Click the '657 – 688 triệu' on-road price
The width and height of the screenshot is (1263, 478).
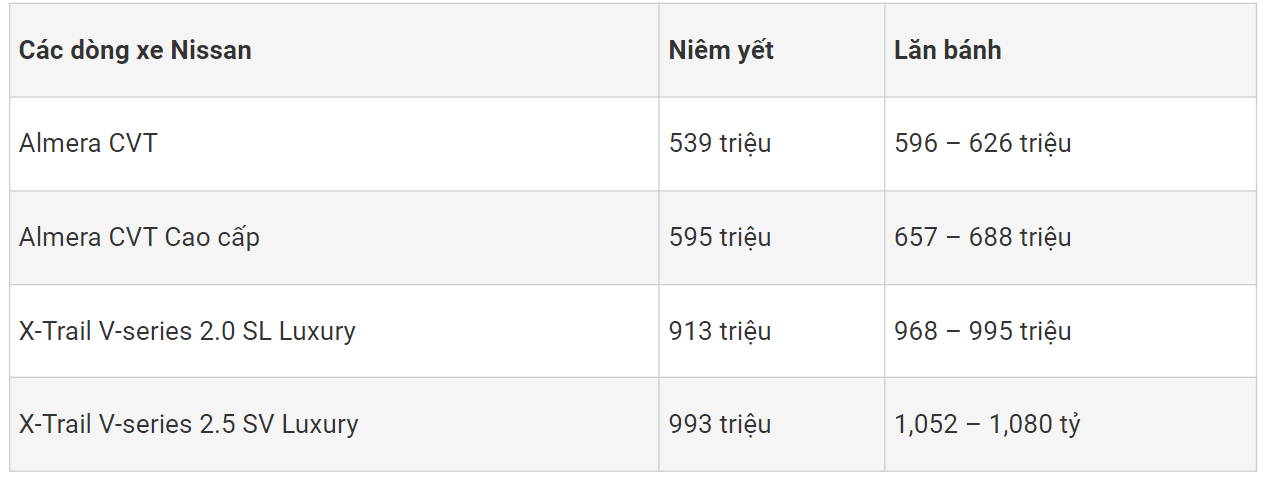[x=982, y=237]
